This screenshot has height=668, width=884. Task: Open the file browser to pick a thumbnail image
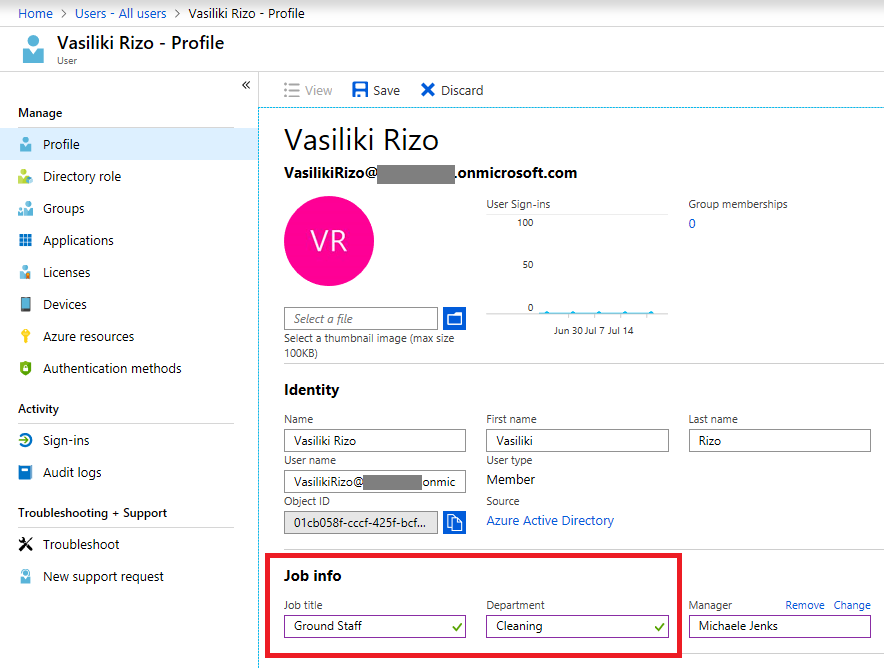[x=455, y=318]
